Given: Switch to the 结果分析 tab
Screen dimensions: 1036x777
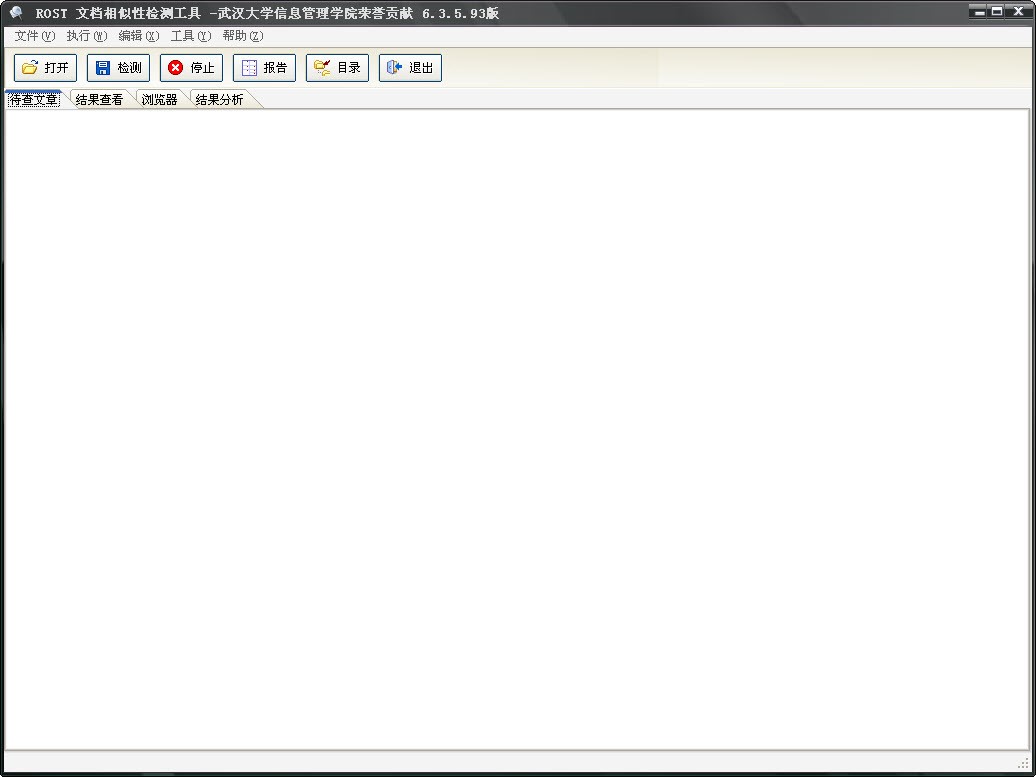Looking at the screenshot, I should (219, 100).
